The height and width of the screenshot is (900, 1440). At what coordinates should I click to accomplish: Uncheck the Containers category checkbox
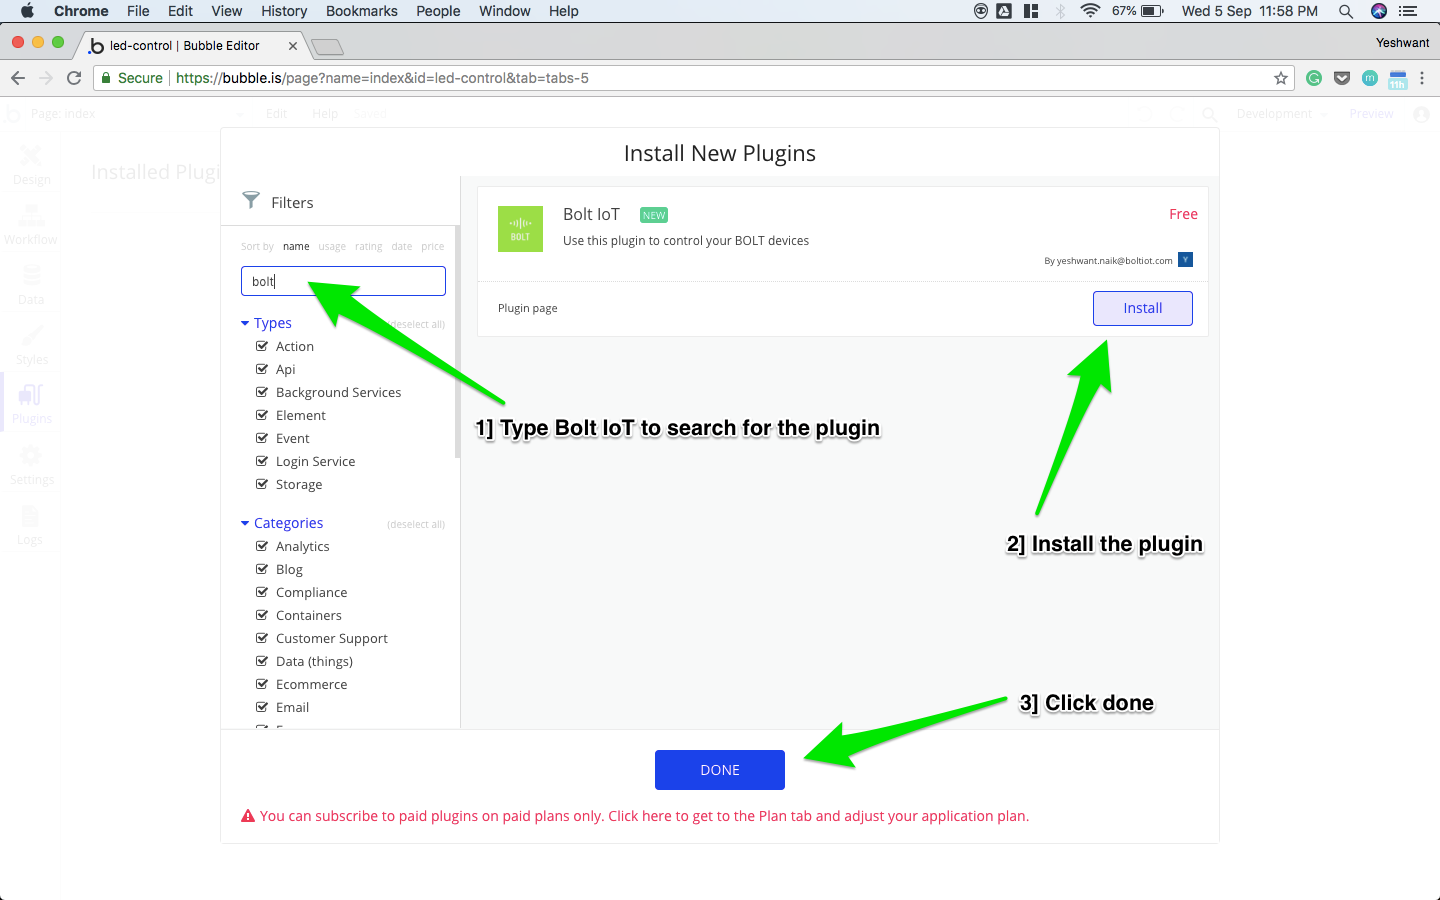(262, 615)
